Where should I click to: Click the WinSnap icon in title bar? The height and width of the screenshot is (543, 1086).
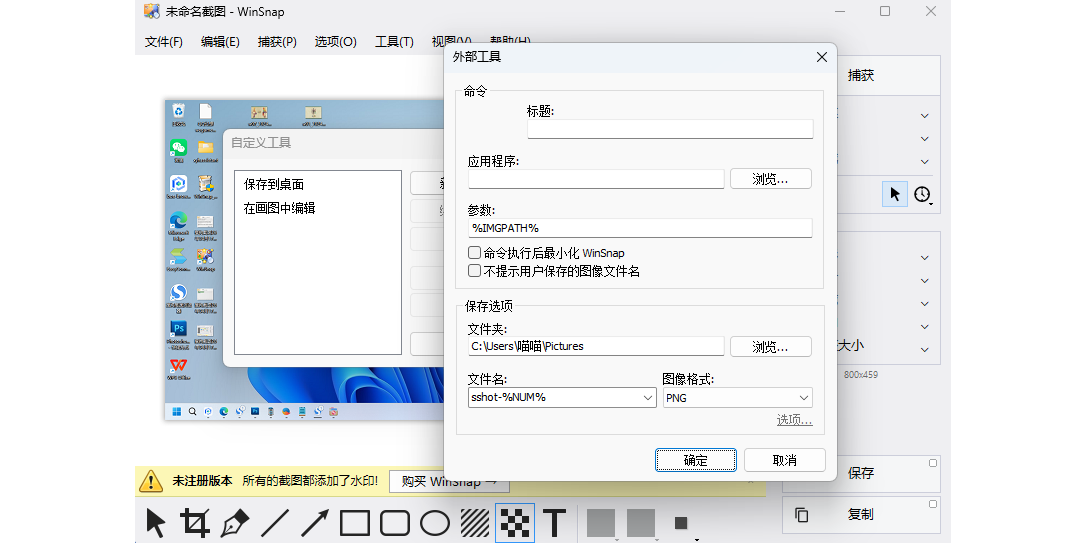coord(152,11)
